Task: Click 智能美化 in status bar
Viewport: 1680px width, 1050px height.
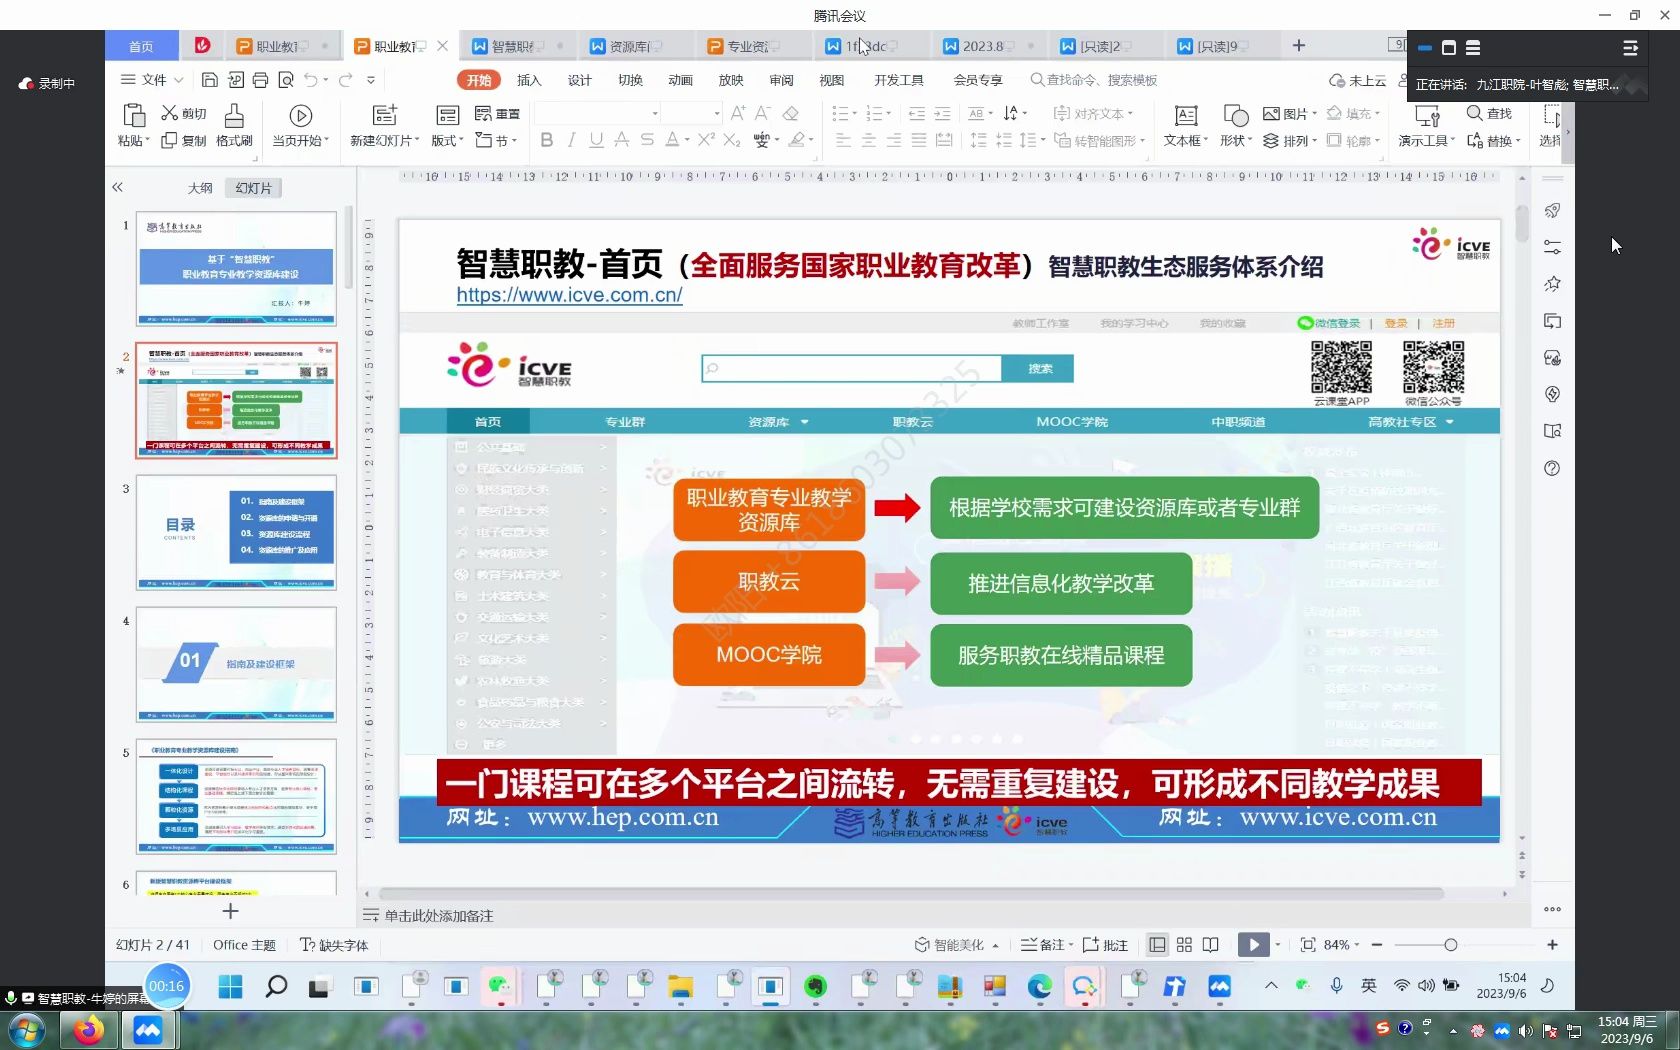Action: (x=957, y=944)
